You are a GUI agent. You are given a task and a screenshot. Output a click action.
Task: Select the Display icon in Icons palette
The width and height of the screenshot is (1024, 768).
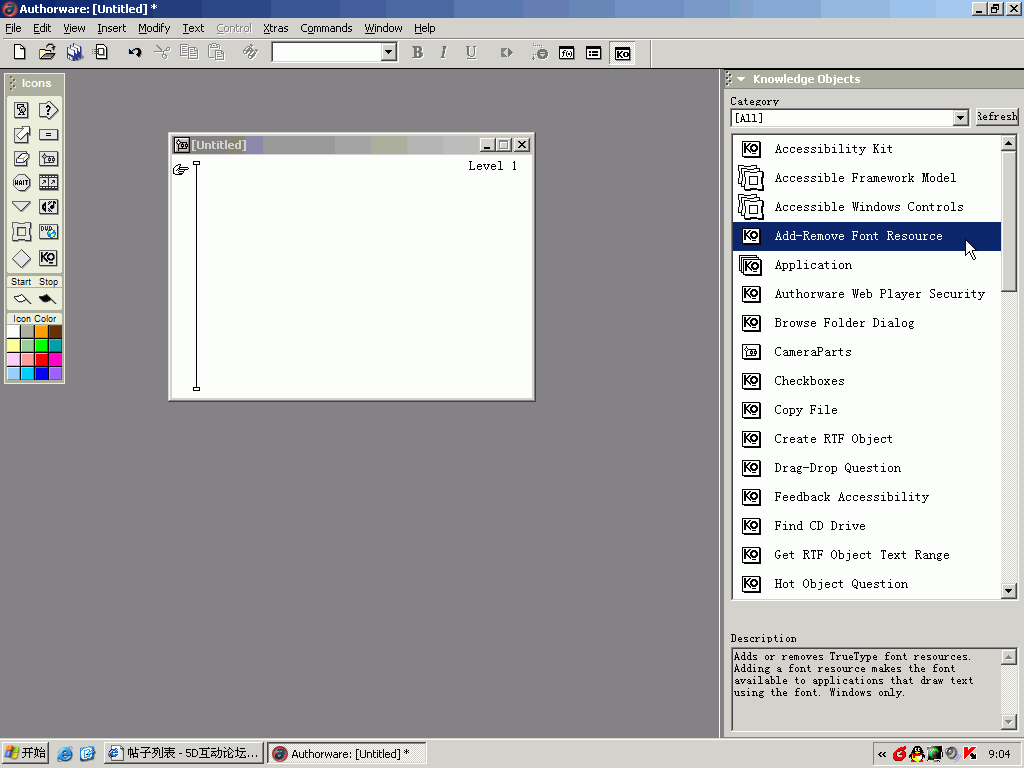(22, 110)
